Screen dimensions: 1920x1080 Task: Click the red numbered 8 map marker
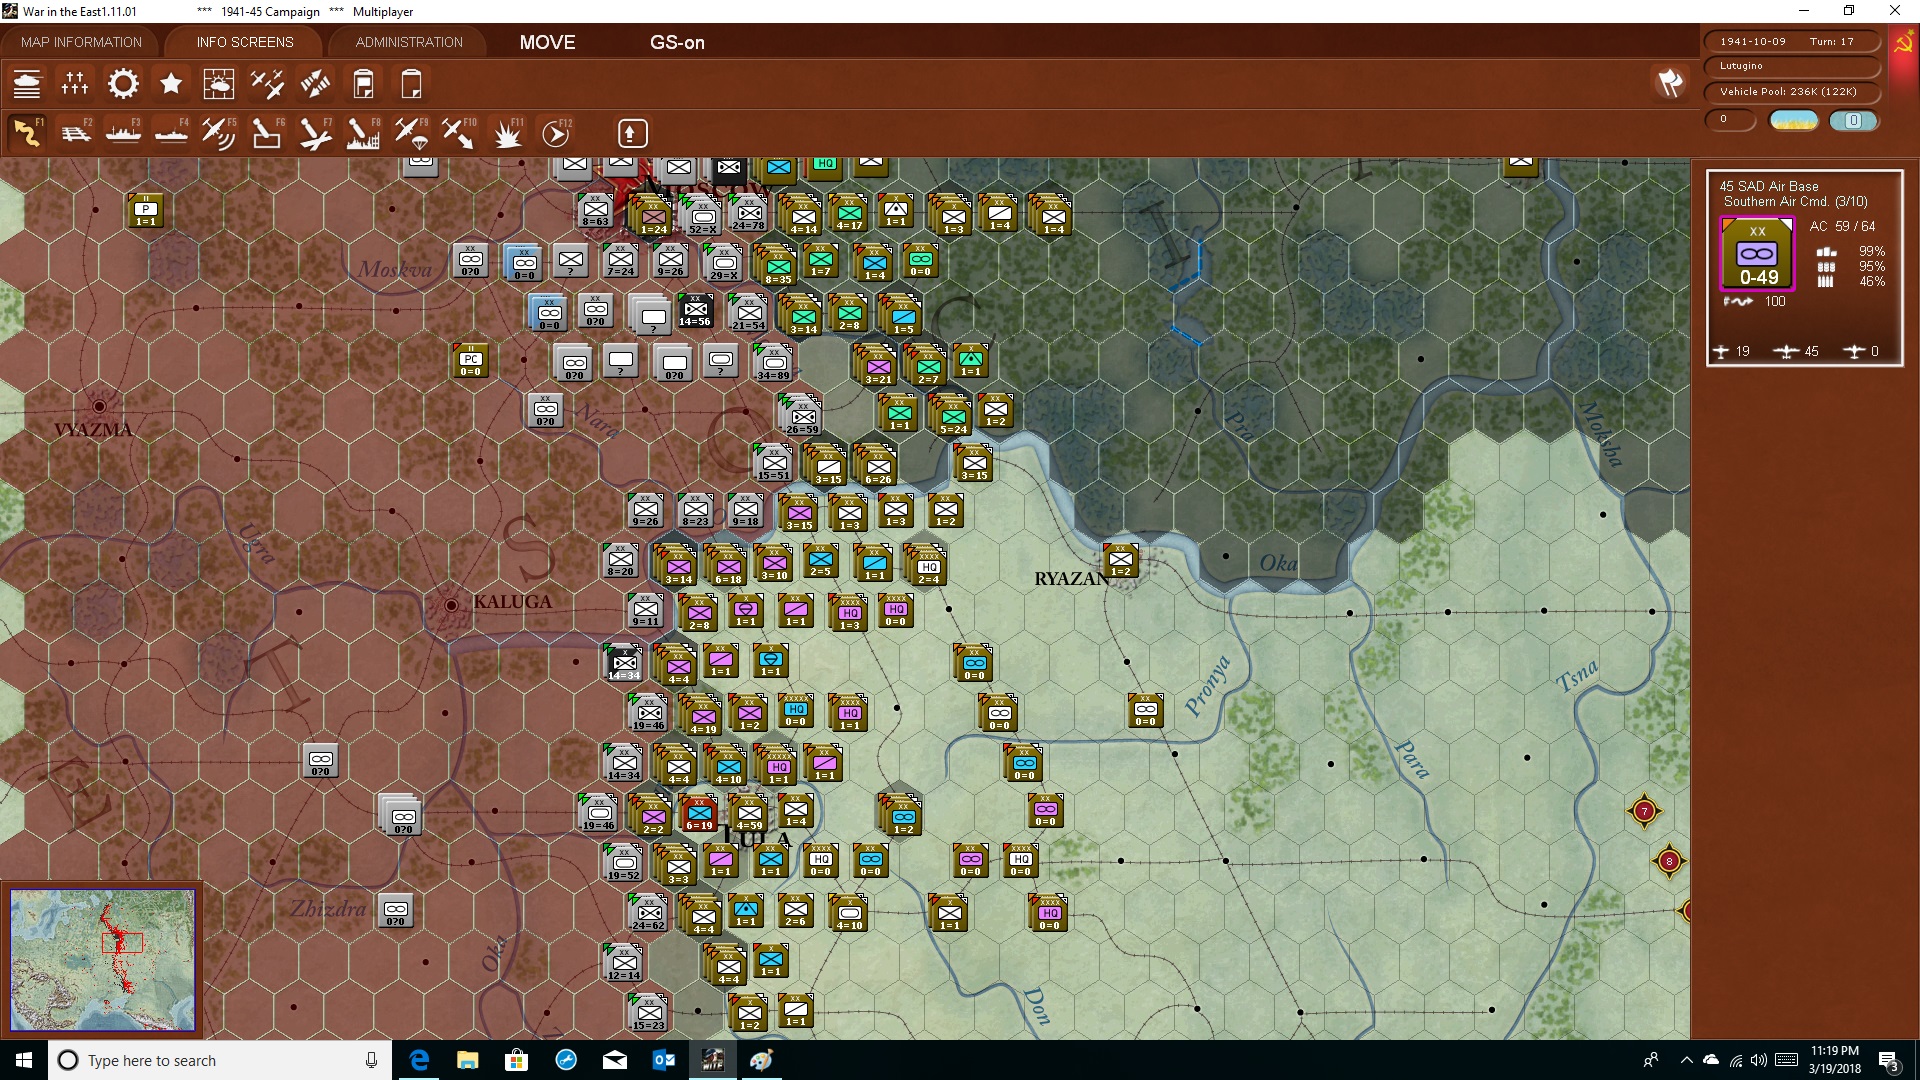1669,861
